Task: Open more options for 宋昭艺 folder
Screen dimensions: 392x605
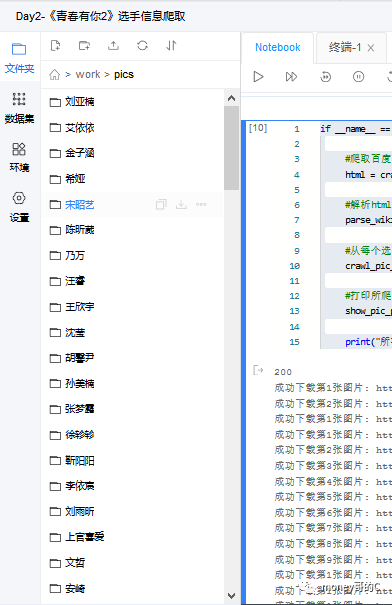Action: (201, 204)
